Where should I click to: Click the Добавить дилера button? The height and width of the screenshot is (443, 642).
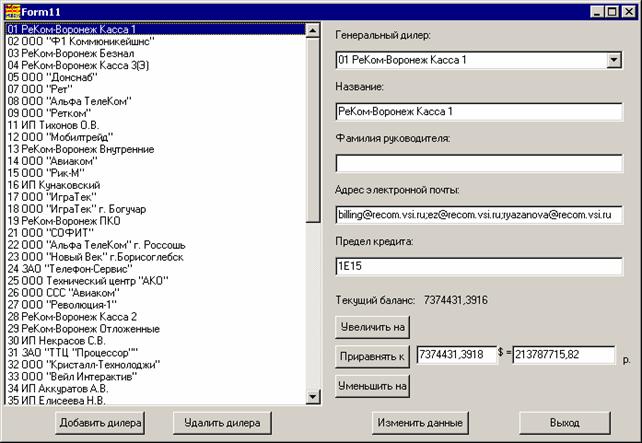pos(100,423)
